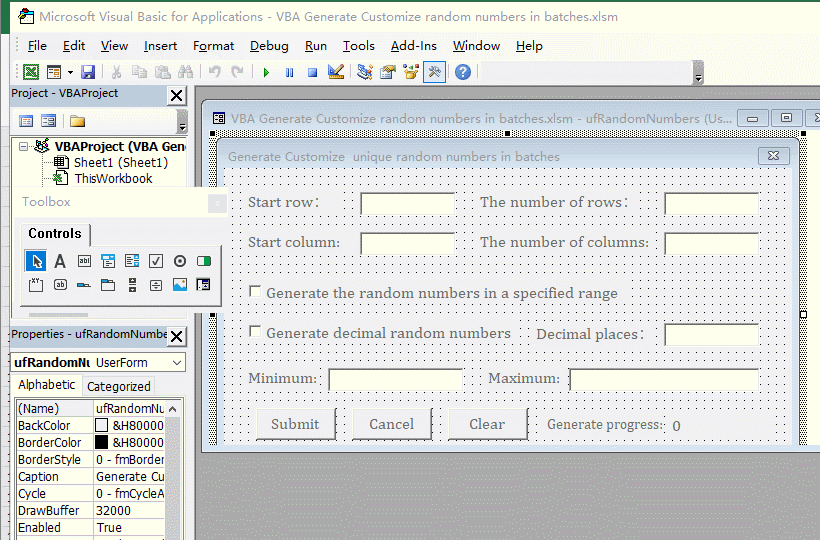Select the ComboBox control tool
This screenshot has height=540, width=820.
pos(108,261)
